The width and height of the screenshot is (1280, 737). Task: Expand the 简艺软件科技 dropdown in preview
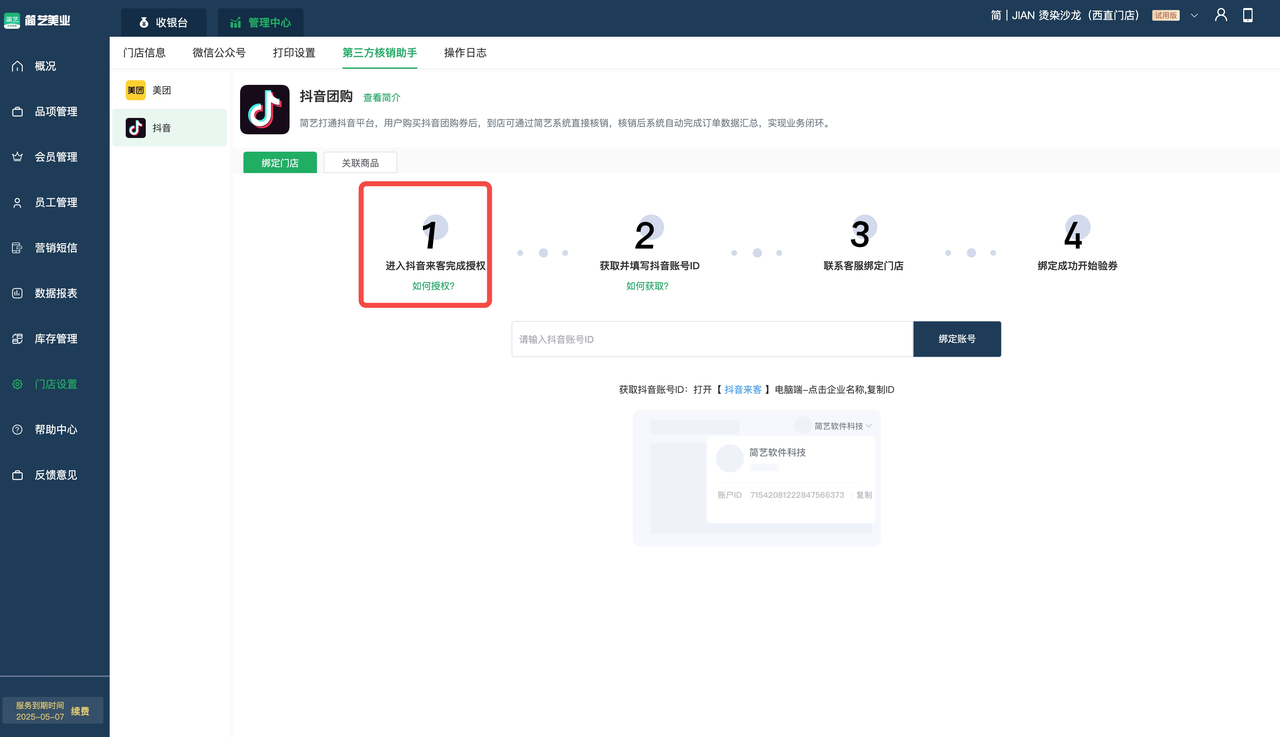(x=868, y=426)
